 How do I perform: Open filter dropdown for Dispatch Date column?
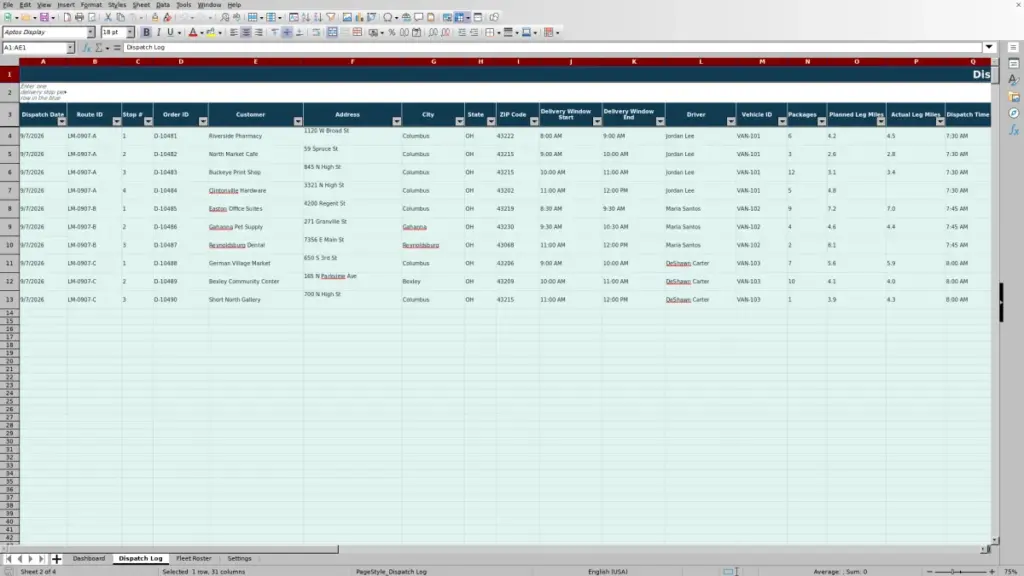[x=62, y=121]
